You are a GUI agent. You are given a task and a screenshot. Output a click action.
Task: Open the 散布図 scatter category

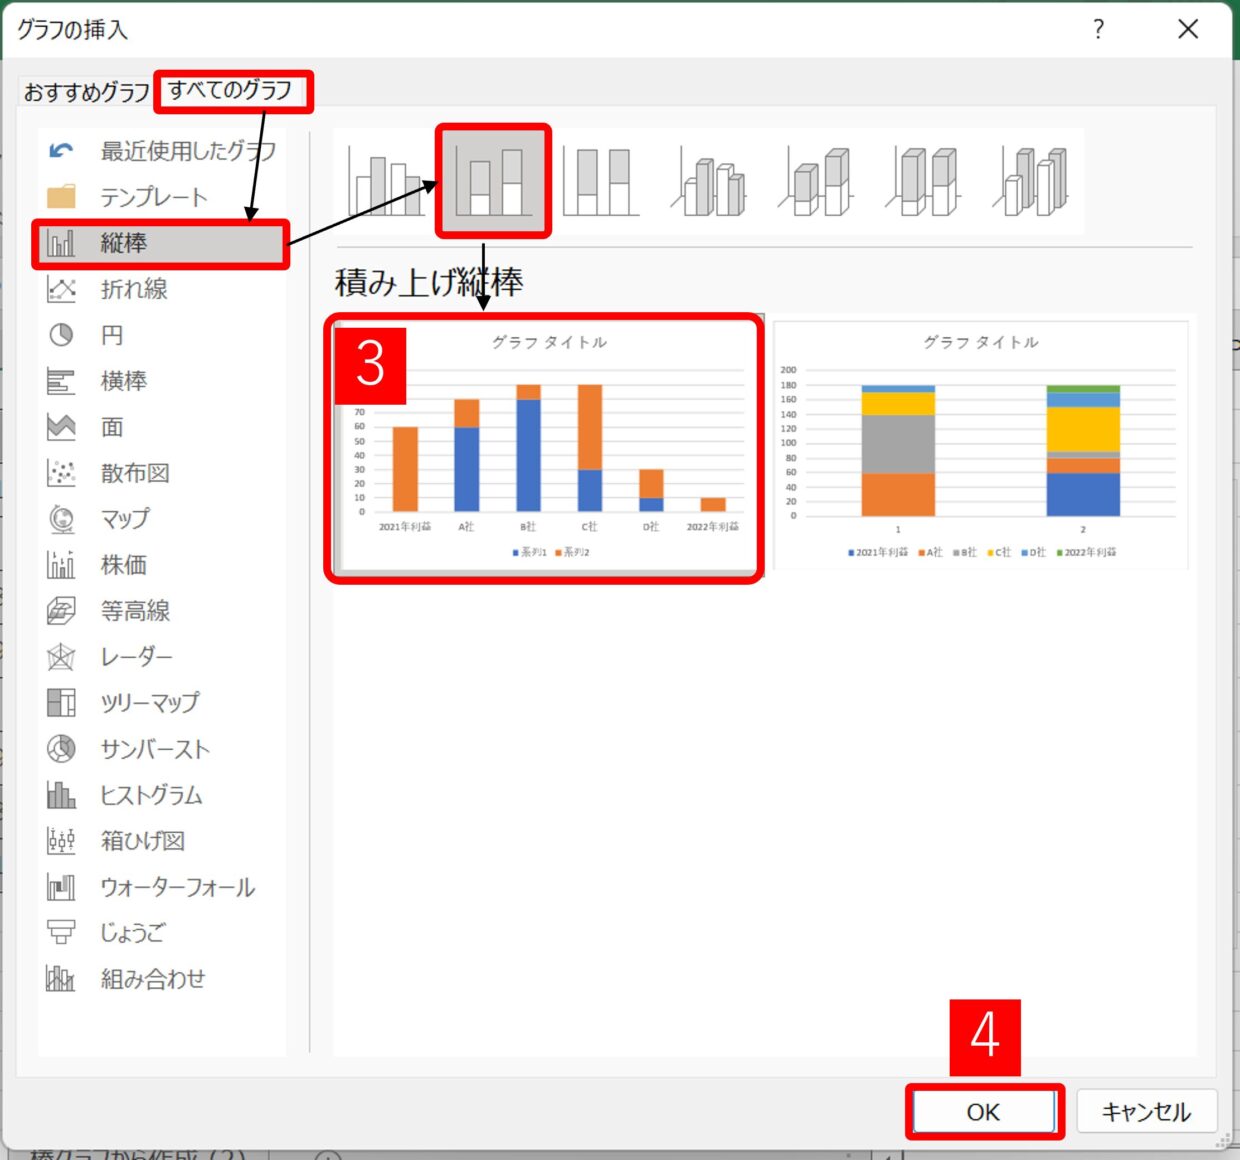tap(134, 473)
